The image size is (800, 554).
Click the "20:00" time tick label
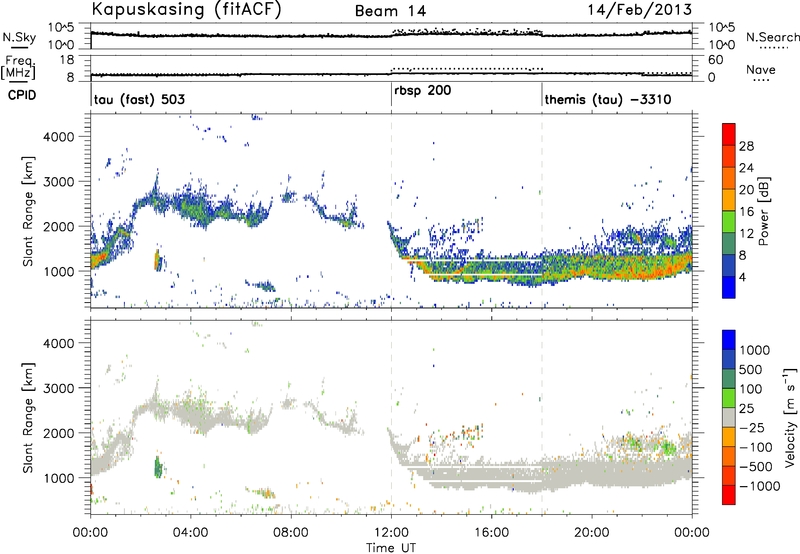[x=592, y=533]
